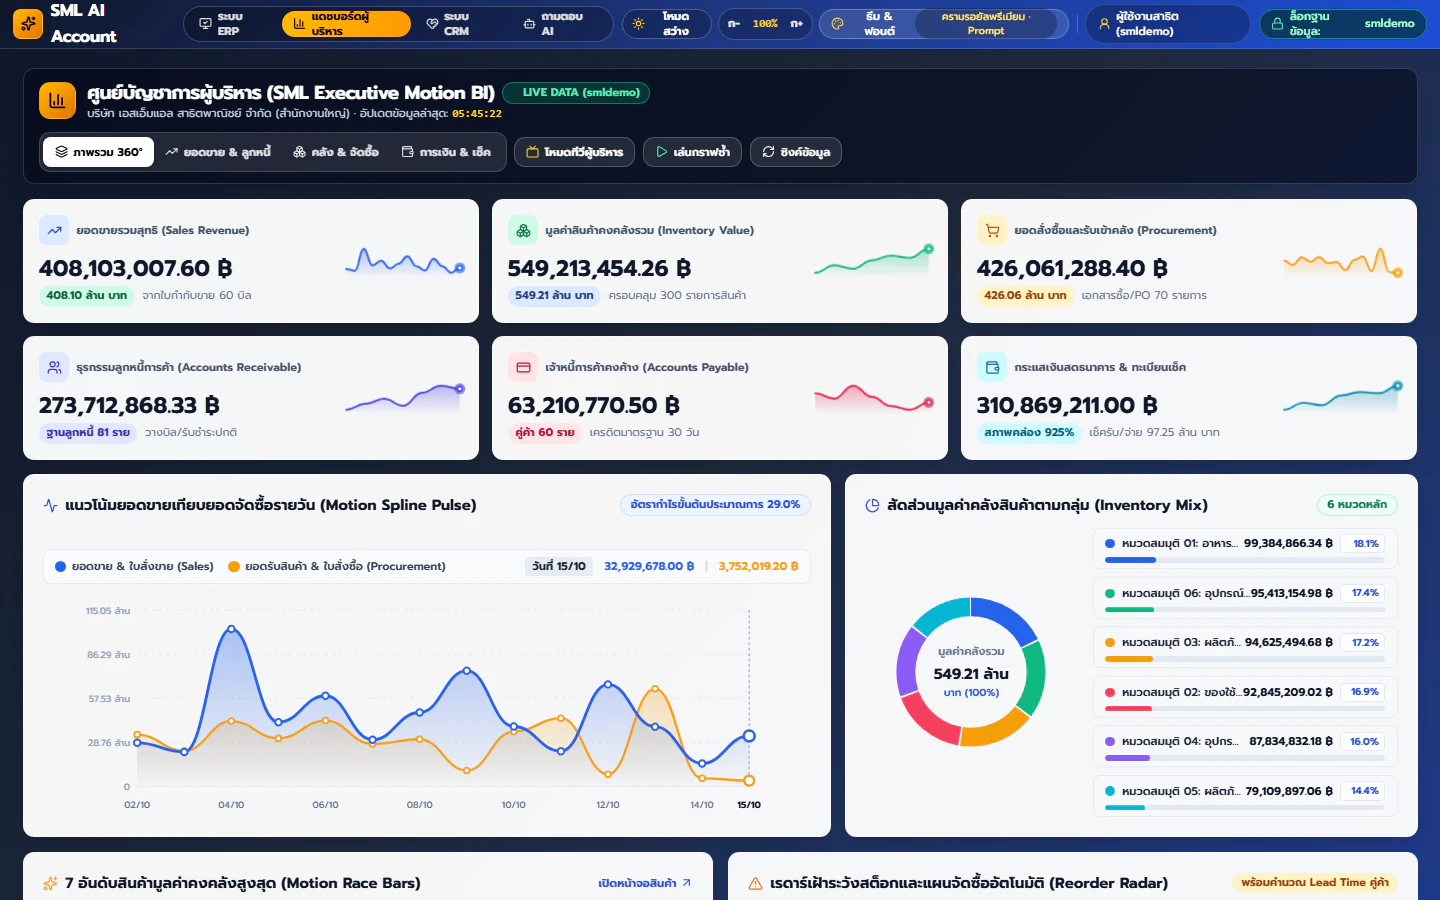
Task: Click the 100% font scale value
Action: pyautogui.click(x=765, y=23)
